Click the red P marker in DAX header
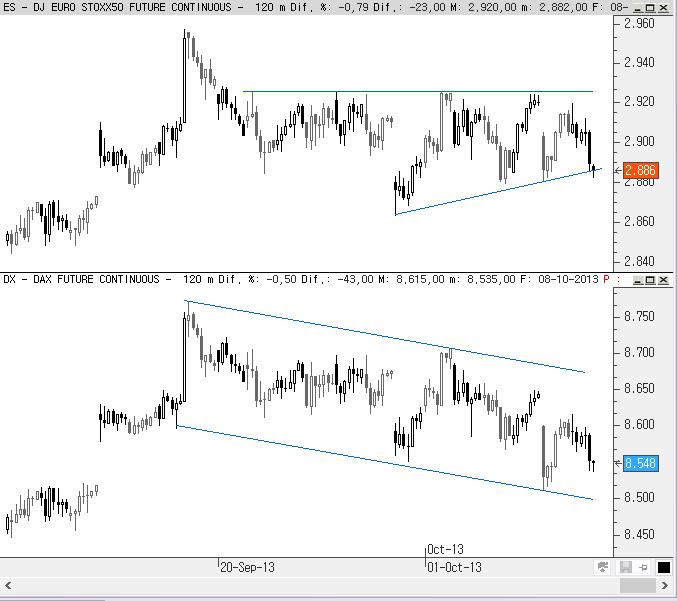Image resolution: width=677 pixels, height=601 pixels. click(x=606, y=279)
